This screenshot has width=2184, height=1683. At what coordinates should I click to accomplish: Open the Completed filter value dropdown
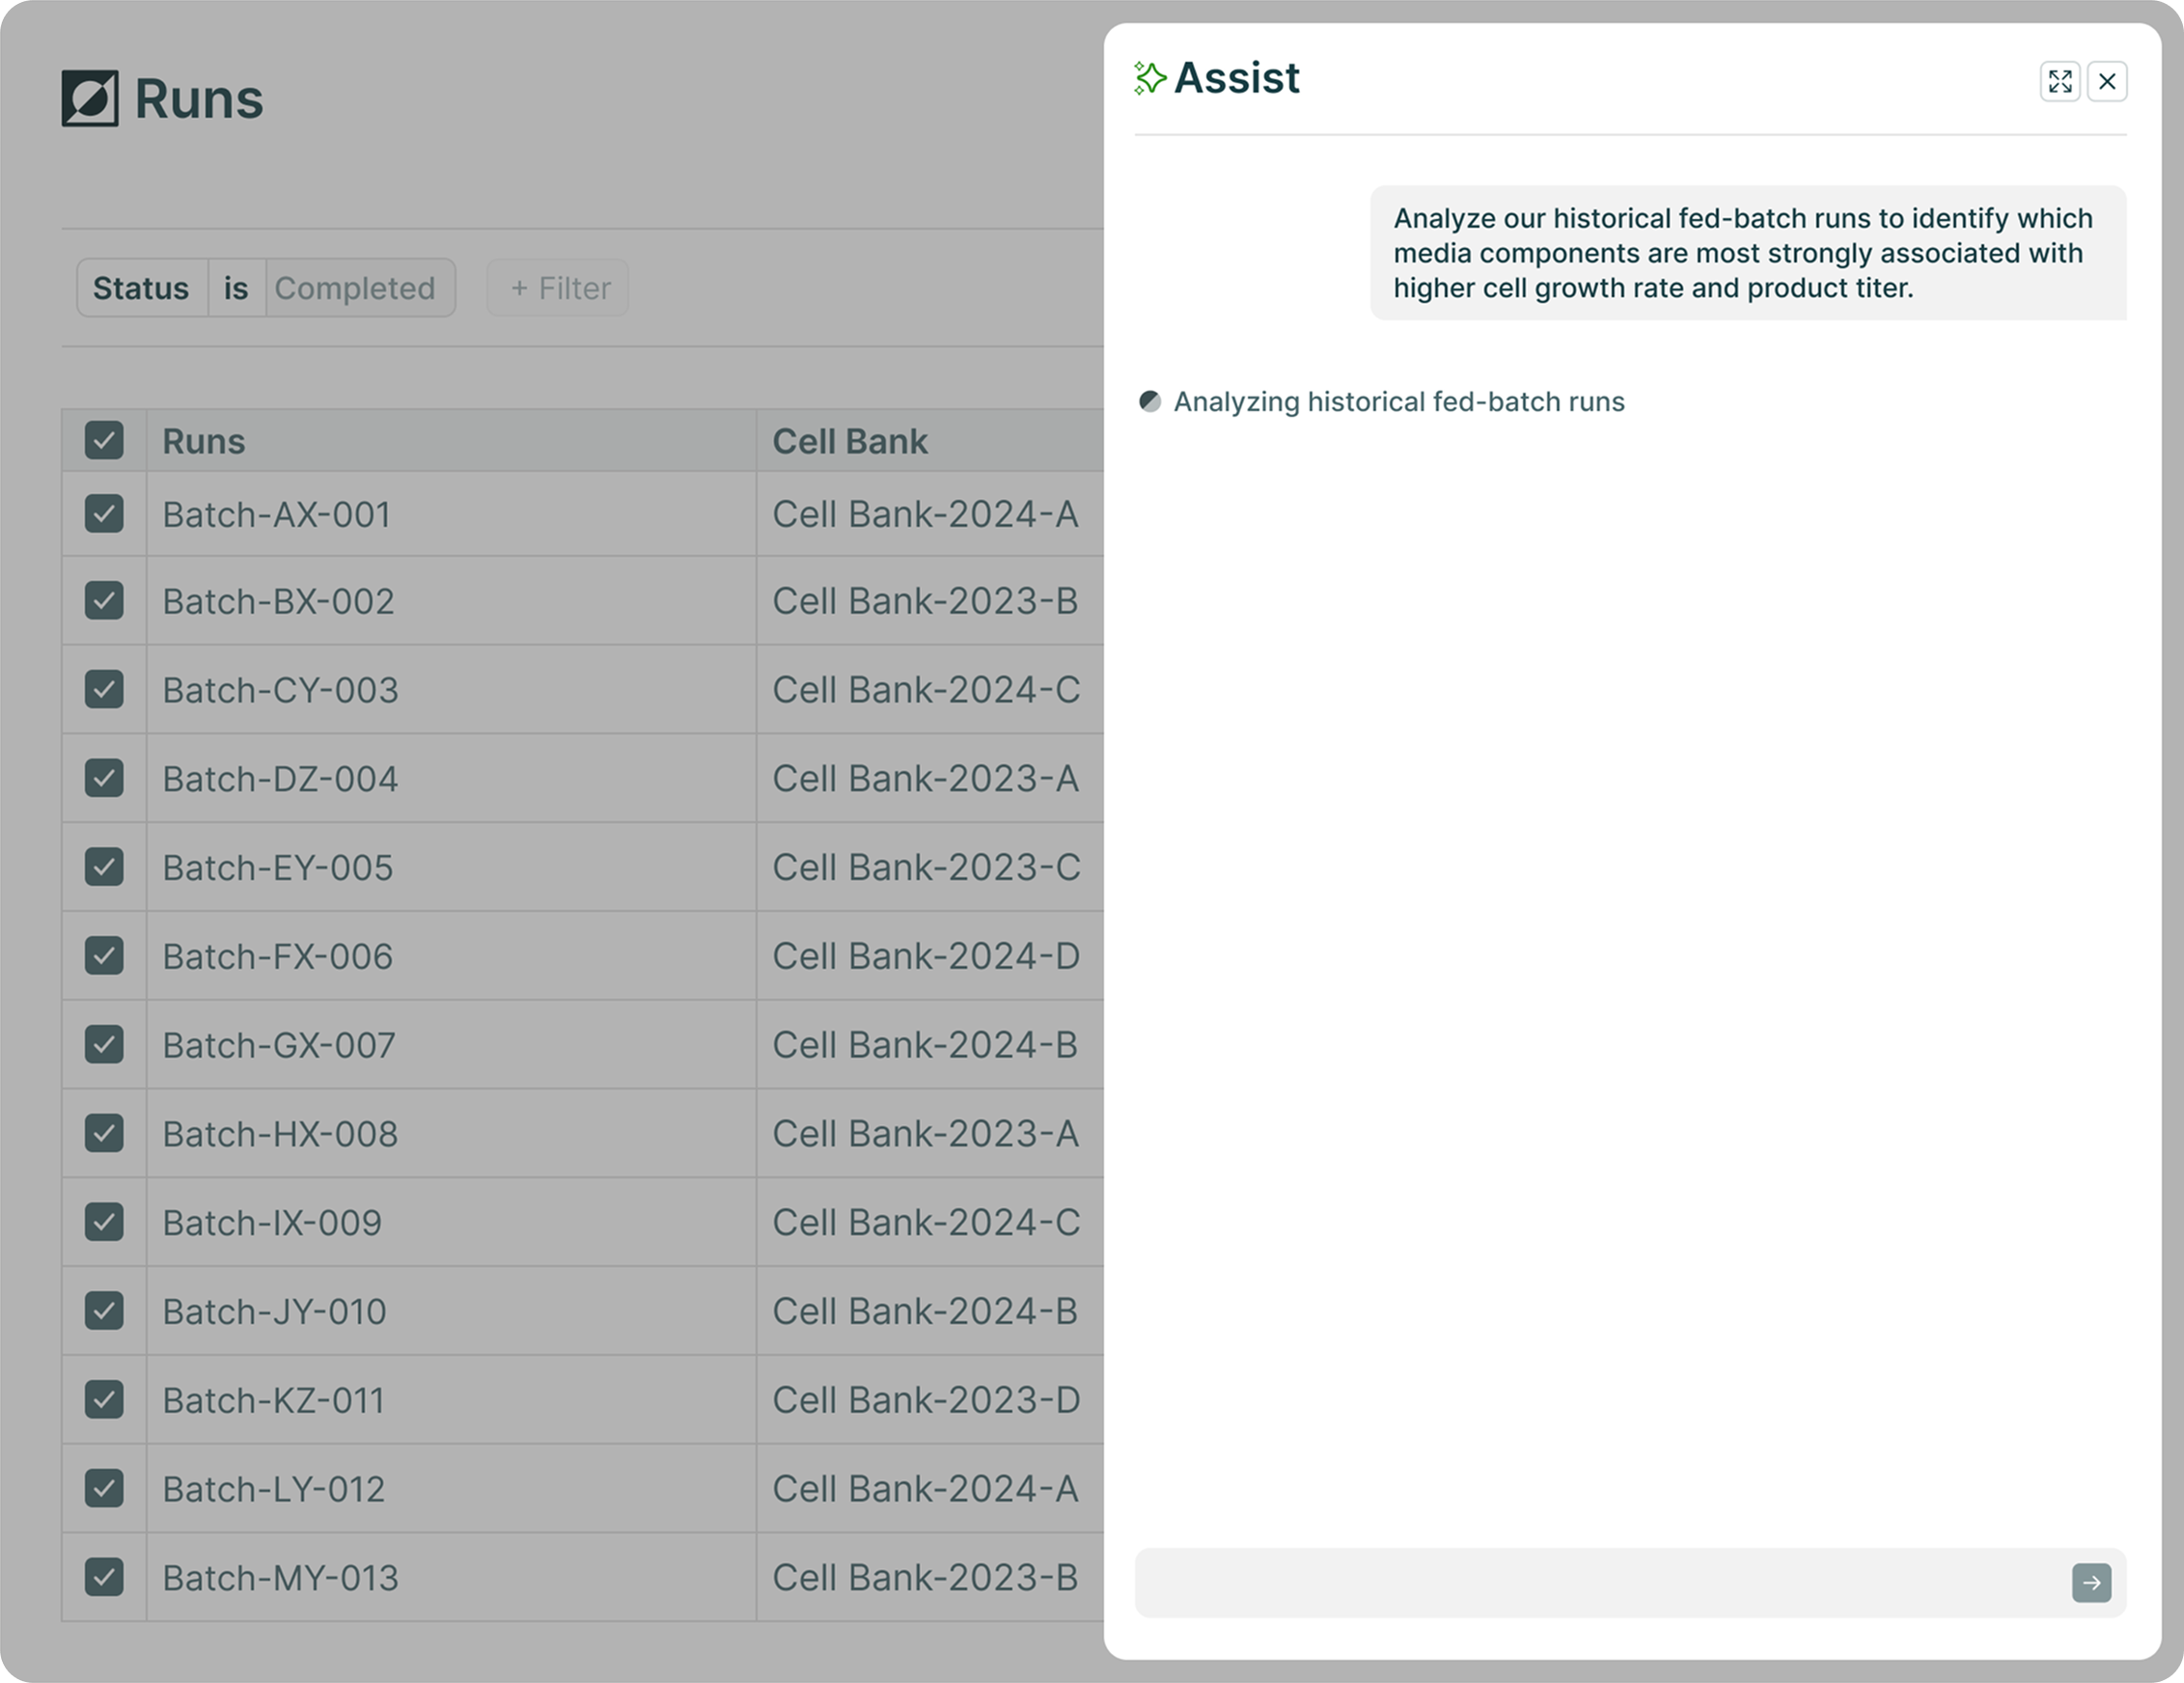click(x=355, y=288)
